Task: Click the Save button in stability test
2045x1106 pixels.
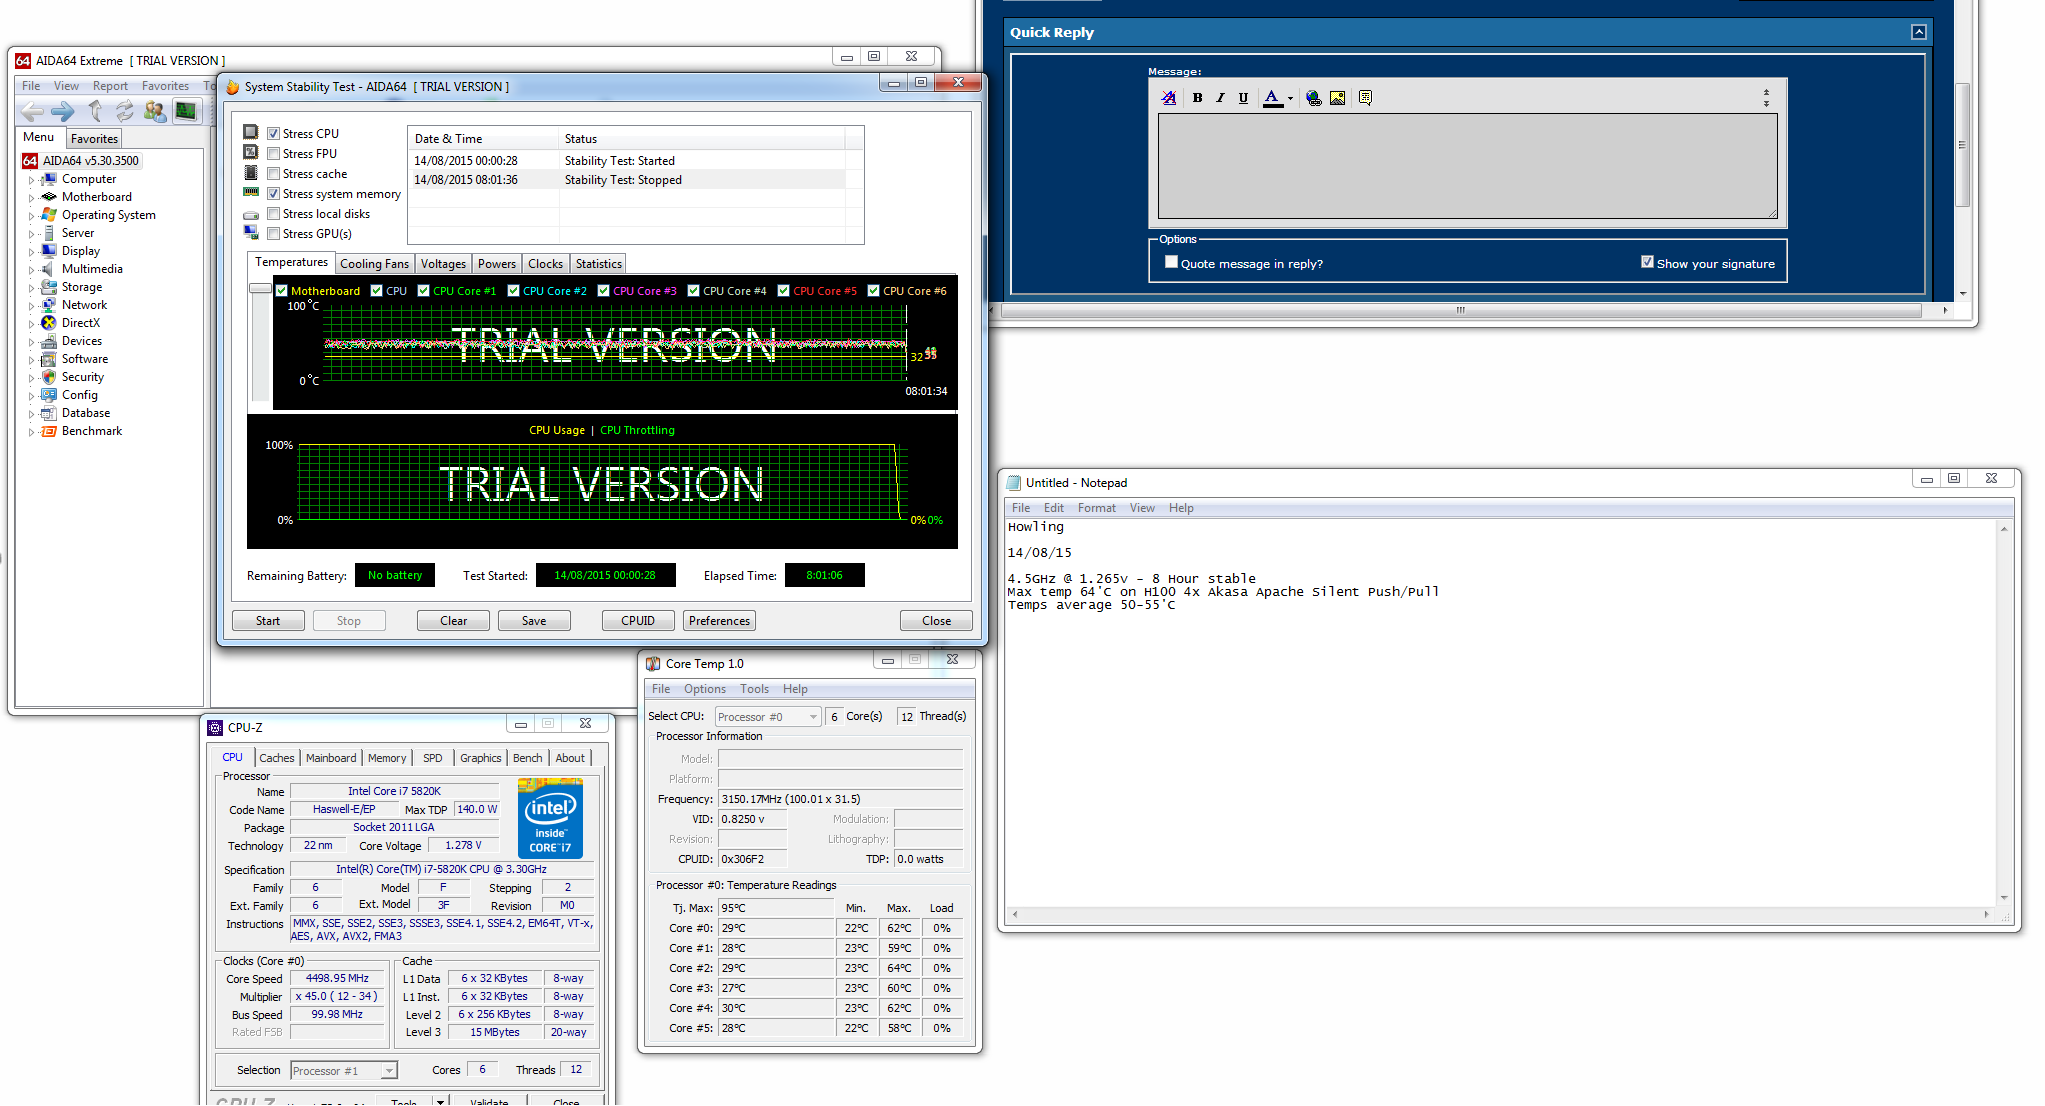Action: [x=534, y=621]
